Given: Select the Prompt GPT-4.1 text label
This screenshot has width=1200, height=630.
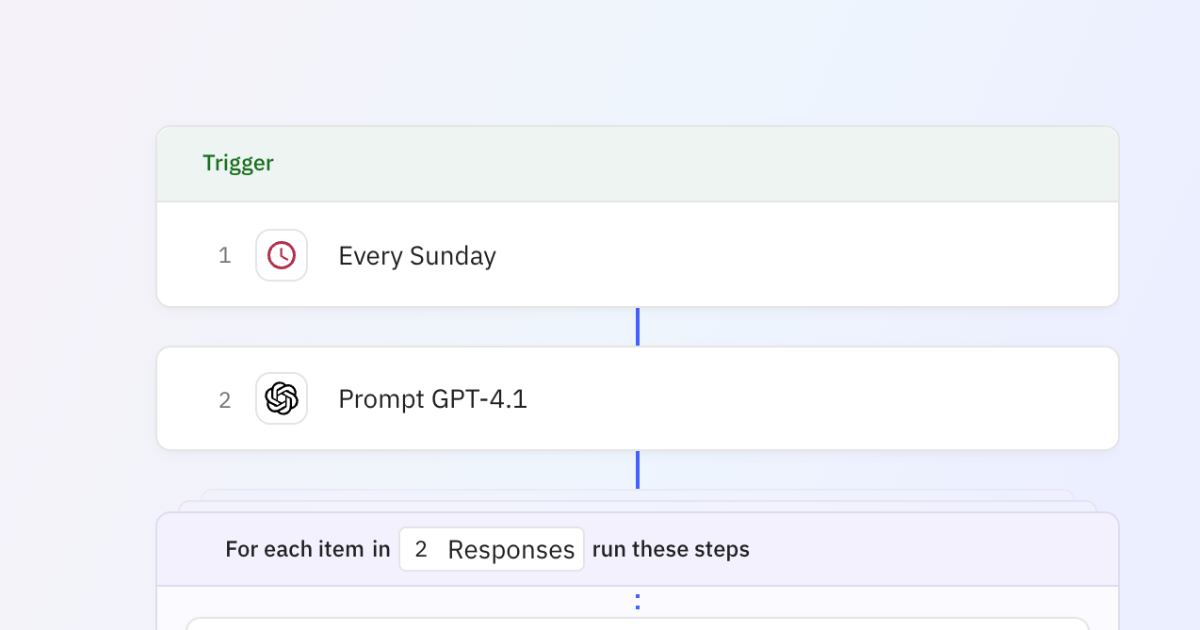Looking at the screenshot, I should pos(433,398).
